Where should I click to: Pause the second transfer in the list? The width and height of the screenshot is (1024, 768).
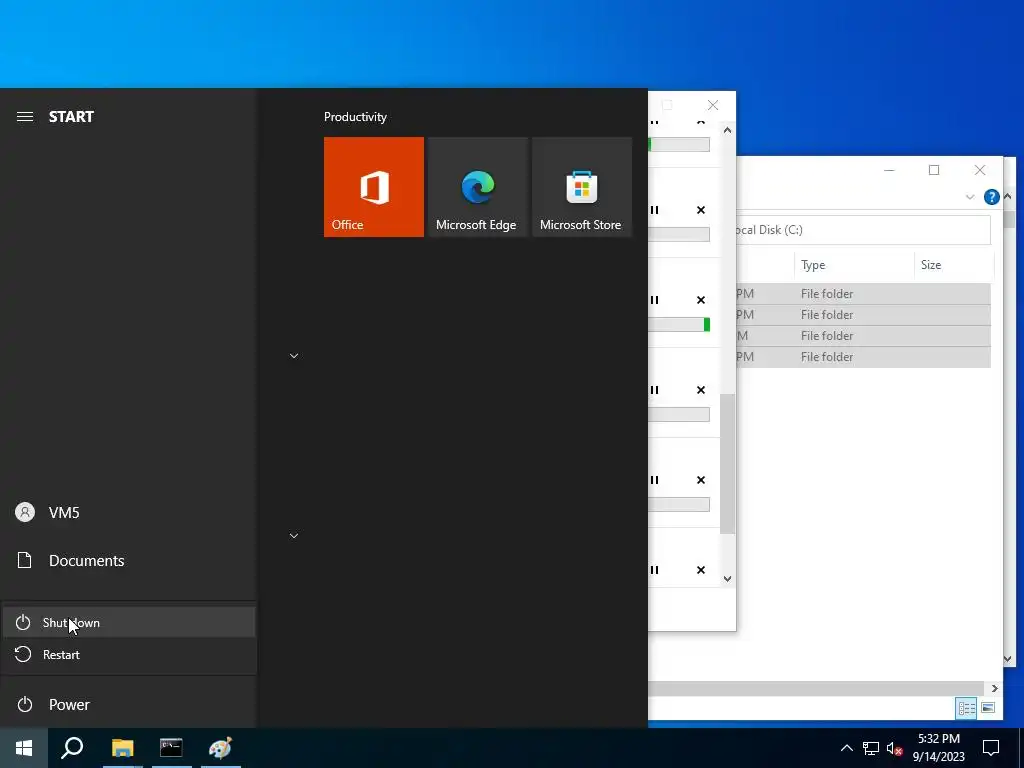click(x=654, y=210)
